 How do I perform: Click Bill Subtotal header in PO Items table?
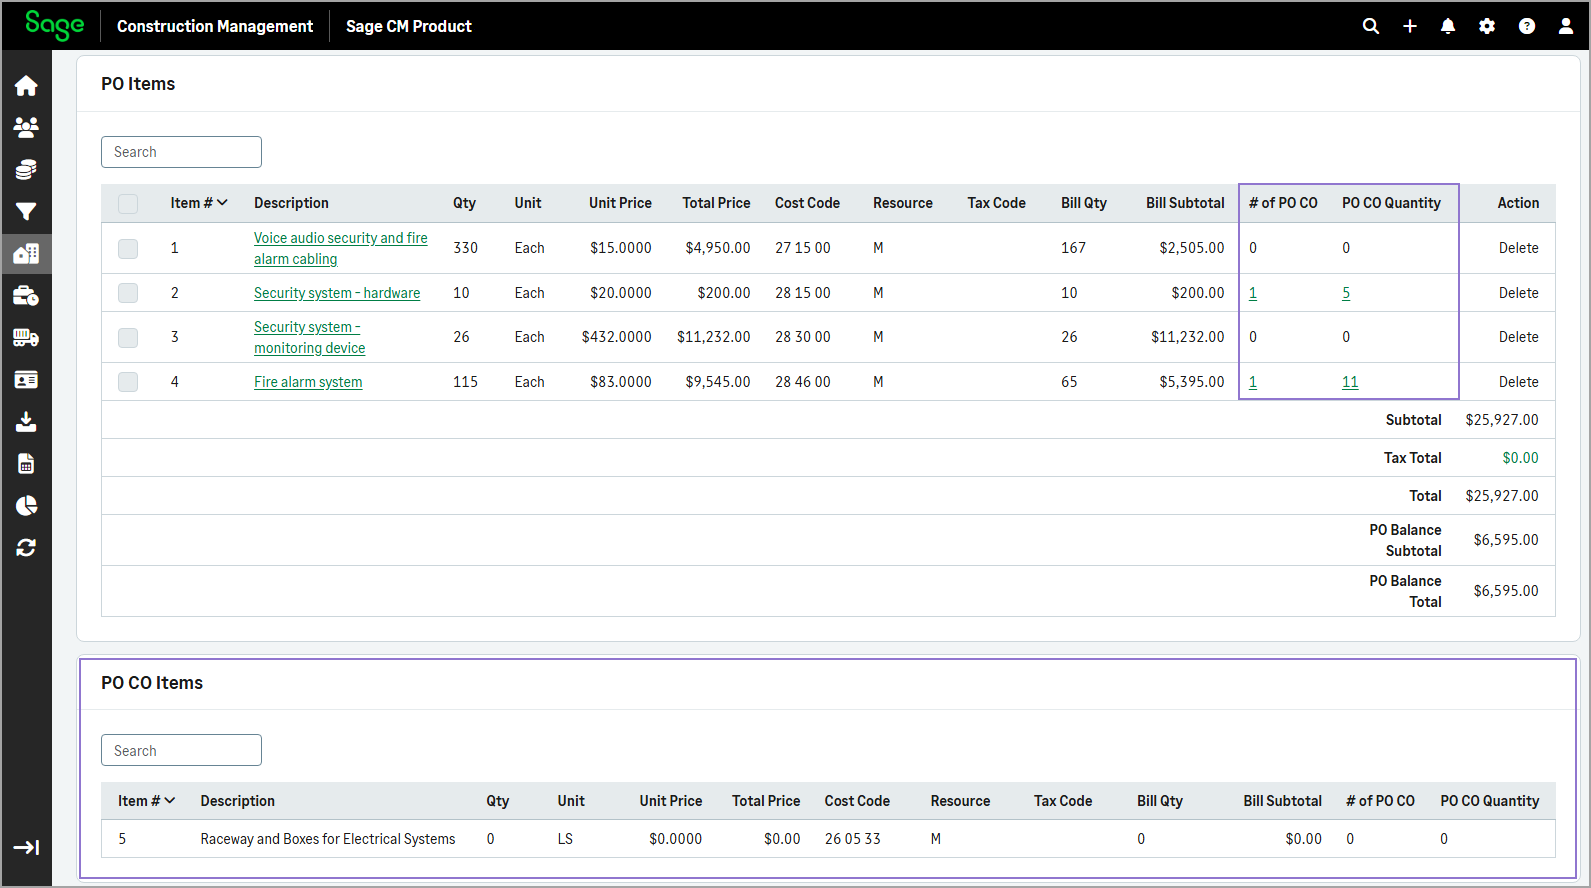[1185, 203]
